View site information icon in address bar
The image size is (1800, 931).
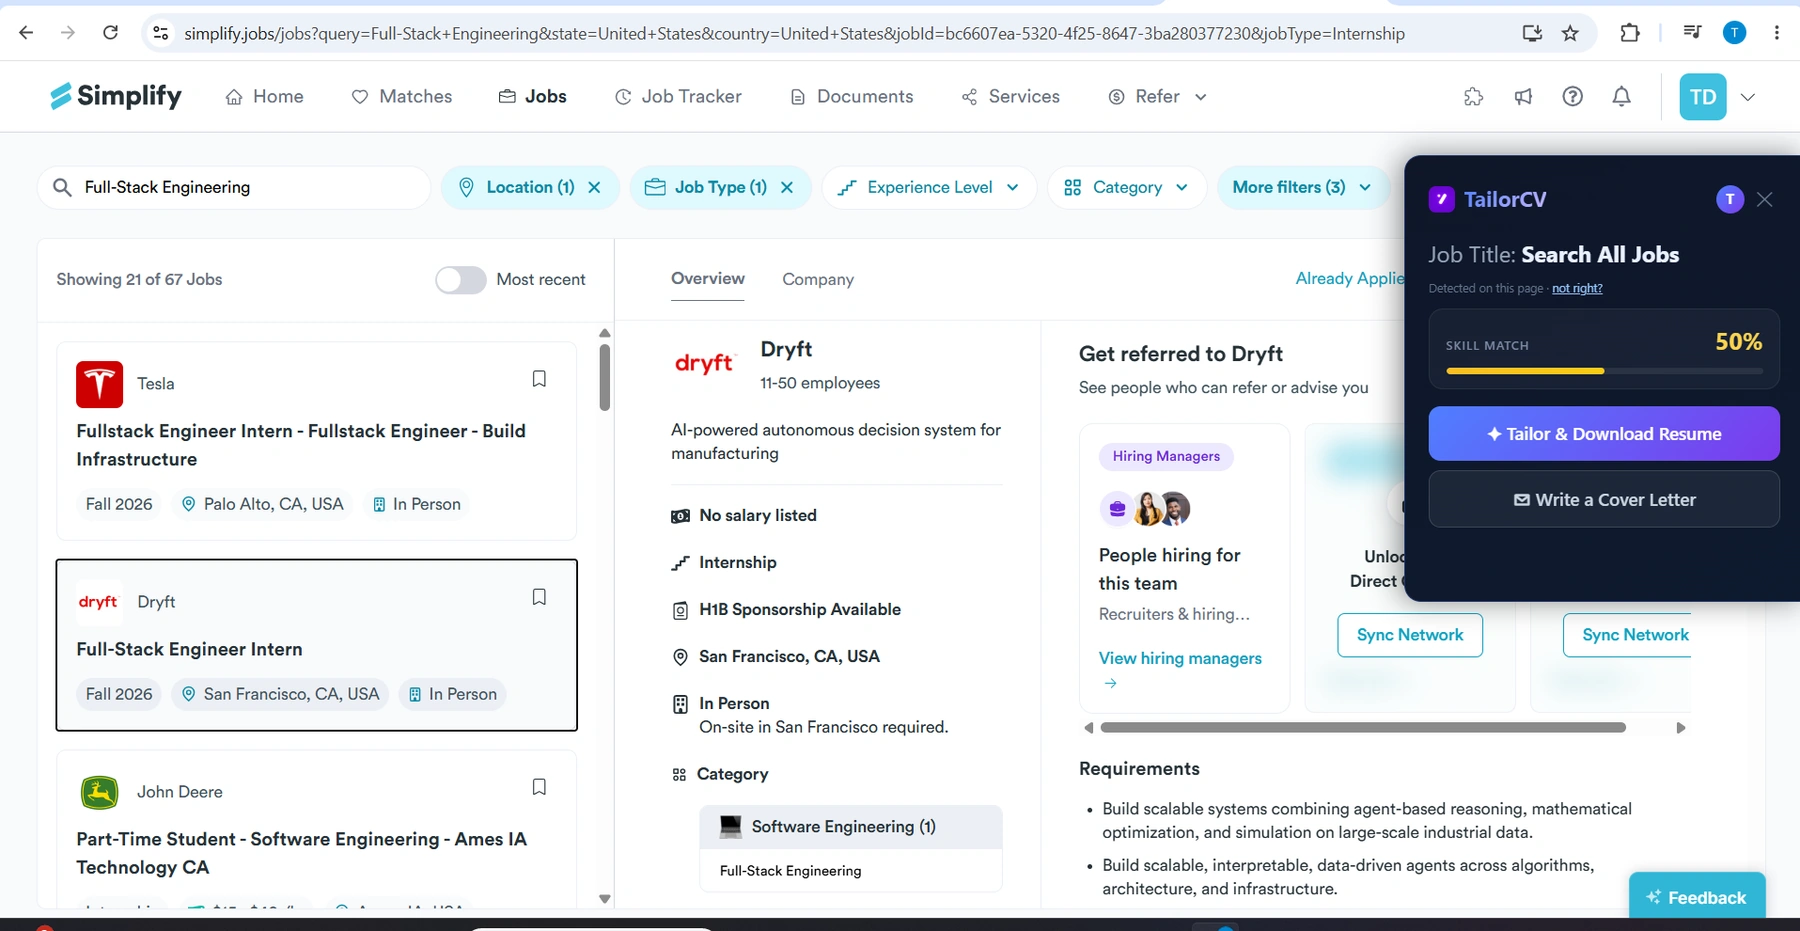[x=160, y=33]
